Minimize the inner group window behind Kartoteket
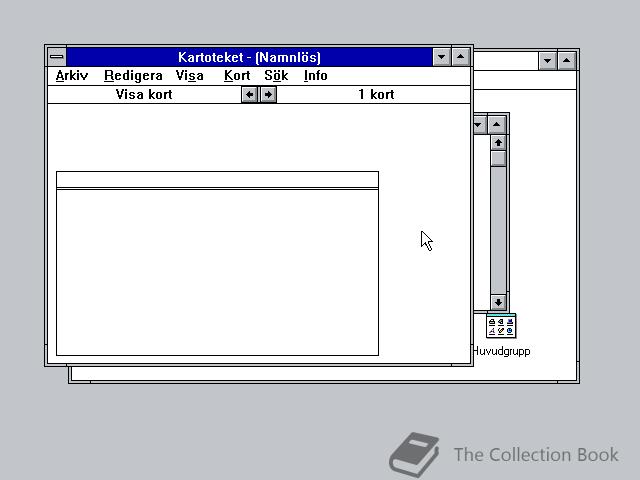 pyautogui.click(x=479, y=125)
